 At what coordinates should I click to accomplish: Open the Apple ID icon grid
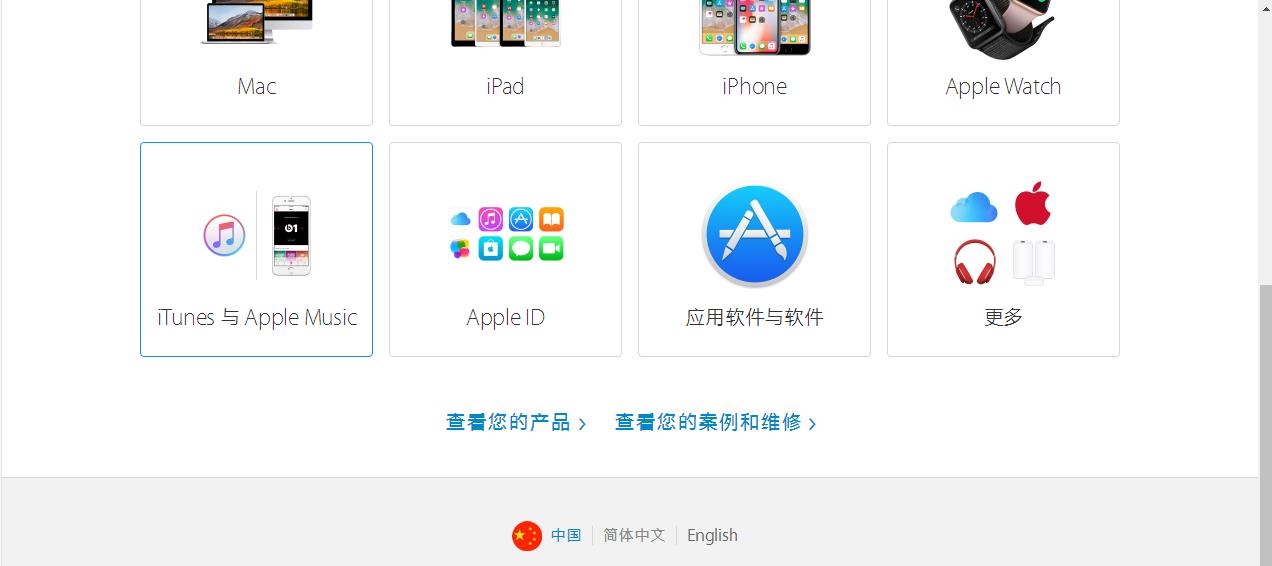pyautogui.click(x=506, y=234)
